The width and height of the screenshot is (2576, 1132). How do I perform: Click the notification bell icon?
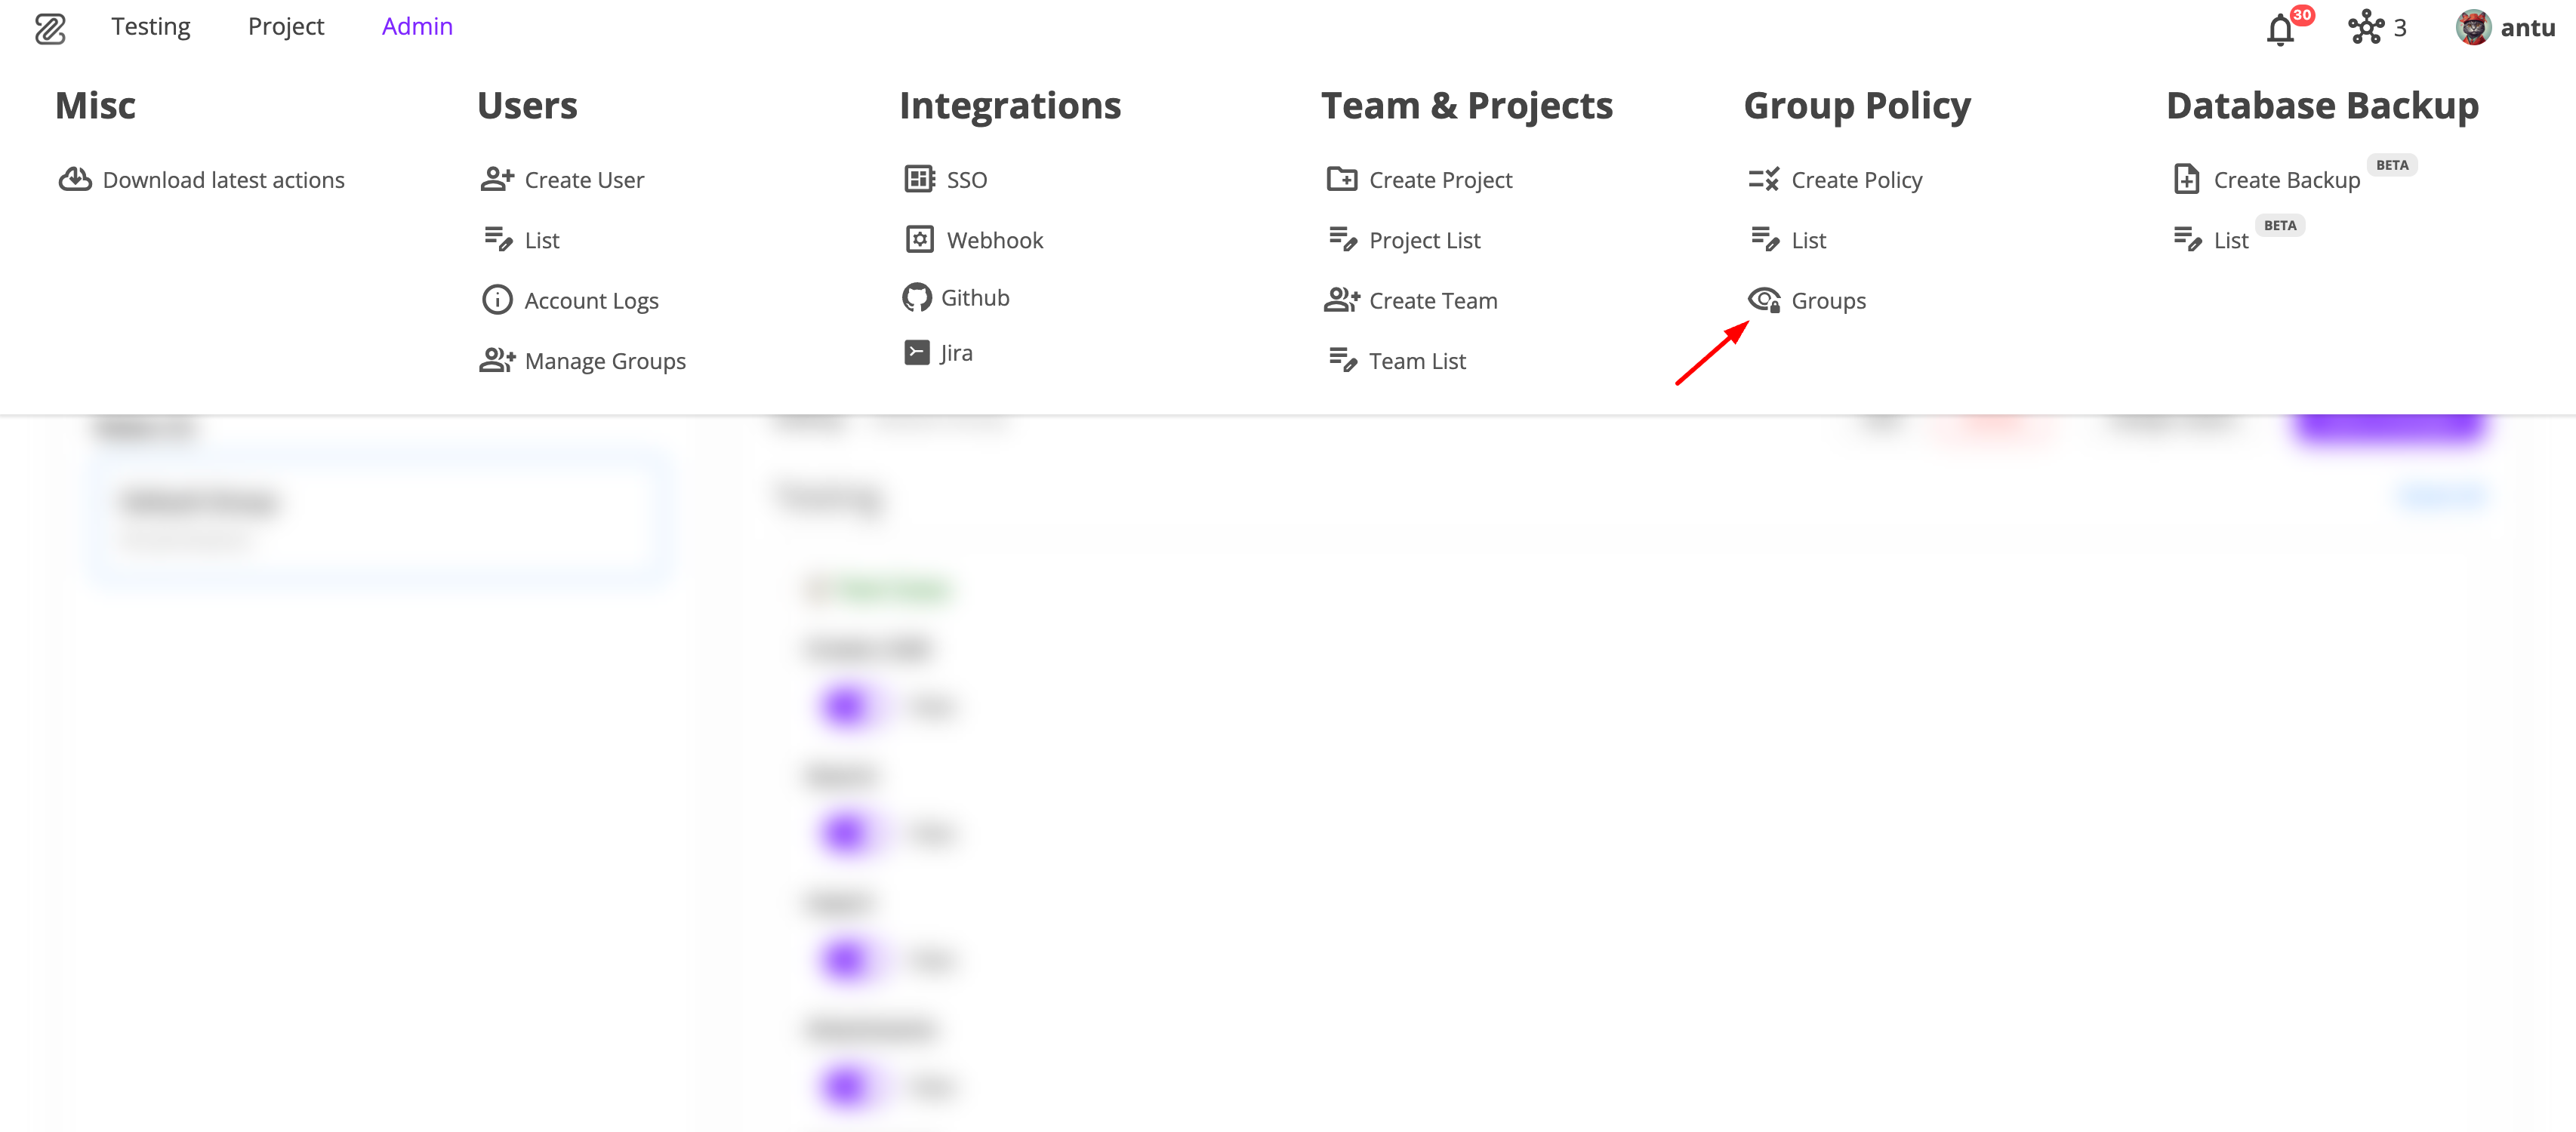point(2280,30)
